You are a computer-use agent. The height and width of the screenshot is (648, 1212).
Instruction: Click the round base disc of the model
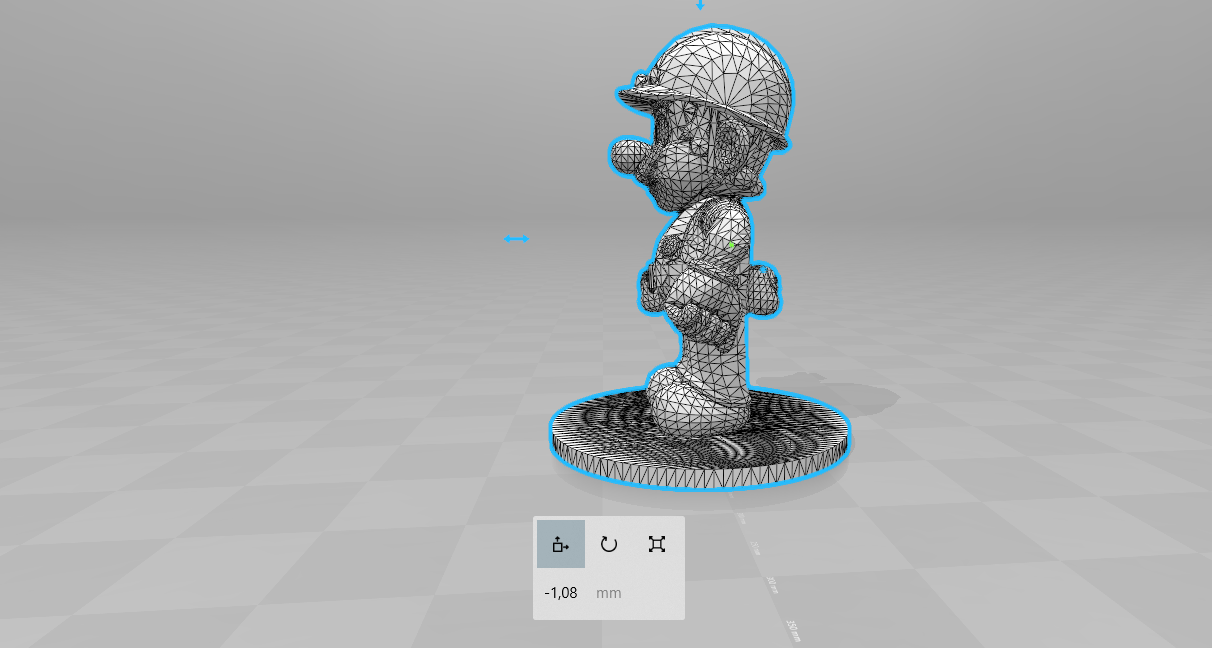[x=700, y=438]
